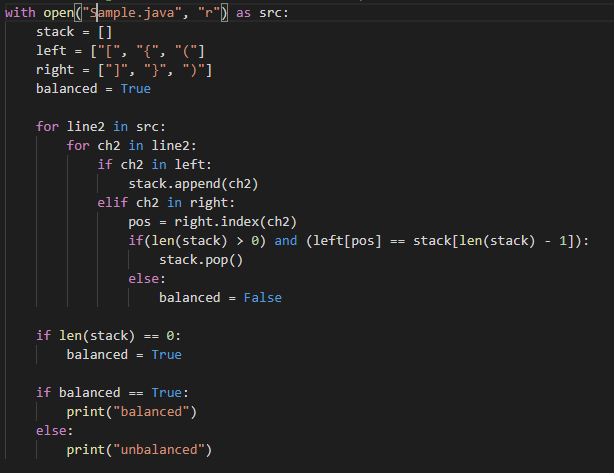Viewport: 614px width, 473px height.
Task: Click the "balanced" string in print
Action: [151, 412]
